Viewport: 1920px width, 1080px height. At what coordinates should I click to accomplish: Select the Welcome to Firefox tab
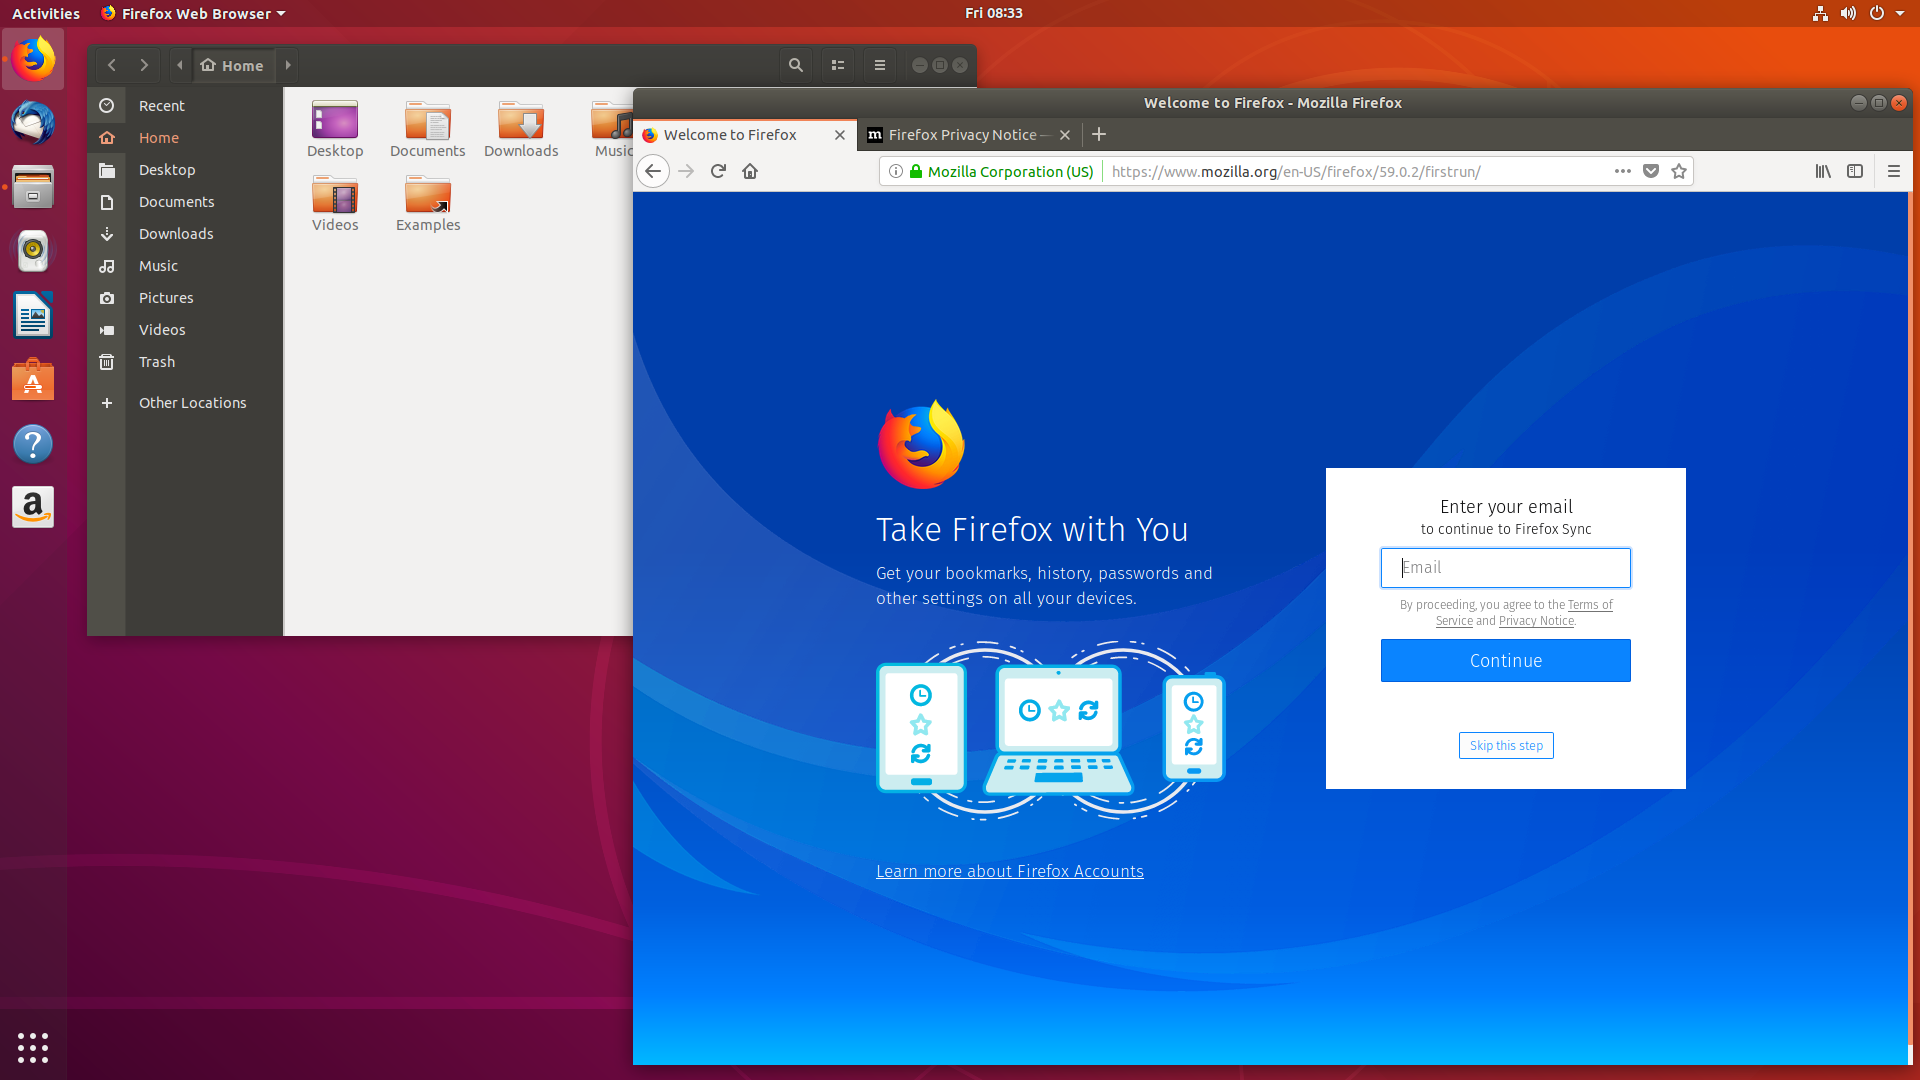[745, 135]
